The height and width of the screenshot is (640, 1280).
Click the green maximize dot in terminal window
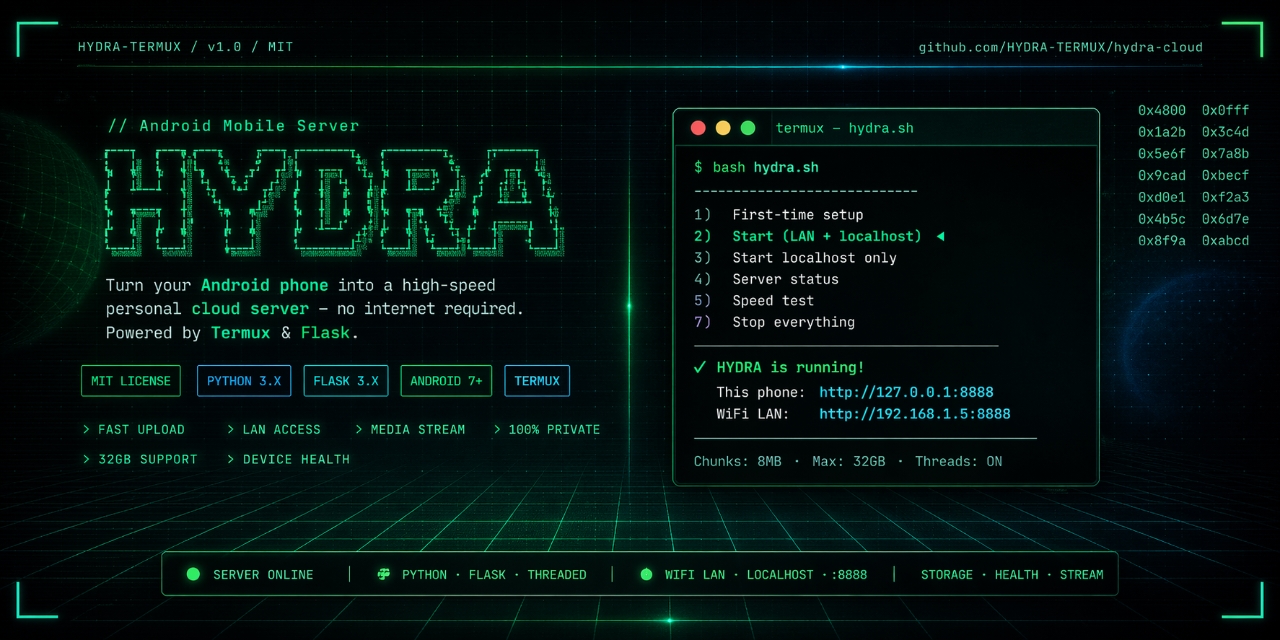[x=748, y=128]
